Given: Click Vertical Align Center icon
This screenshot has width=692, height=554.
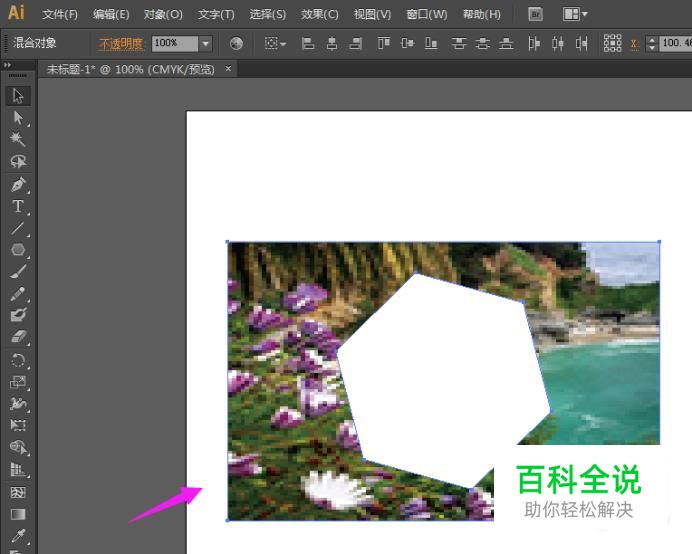Looking at the screenshot, I should (x=407, y=43).
